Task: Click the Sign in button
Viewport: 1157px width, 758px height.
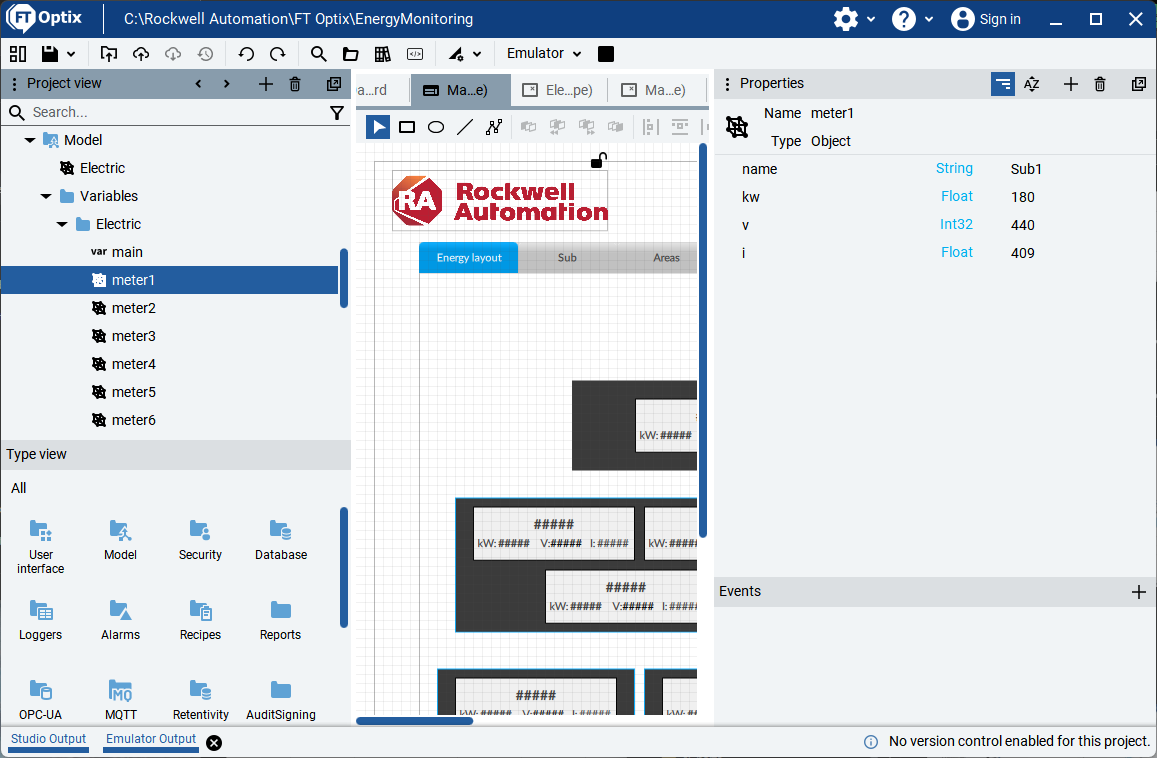Action: 986,19
